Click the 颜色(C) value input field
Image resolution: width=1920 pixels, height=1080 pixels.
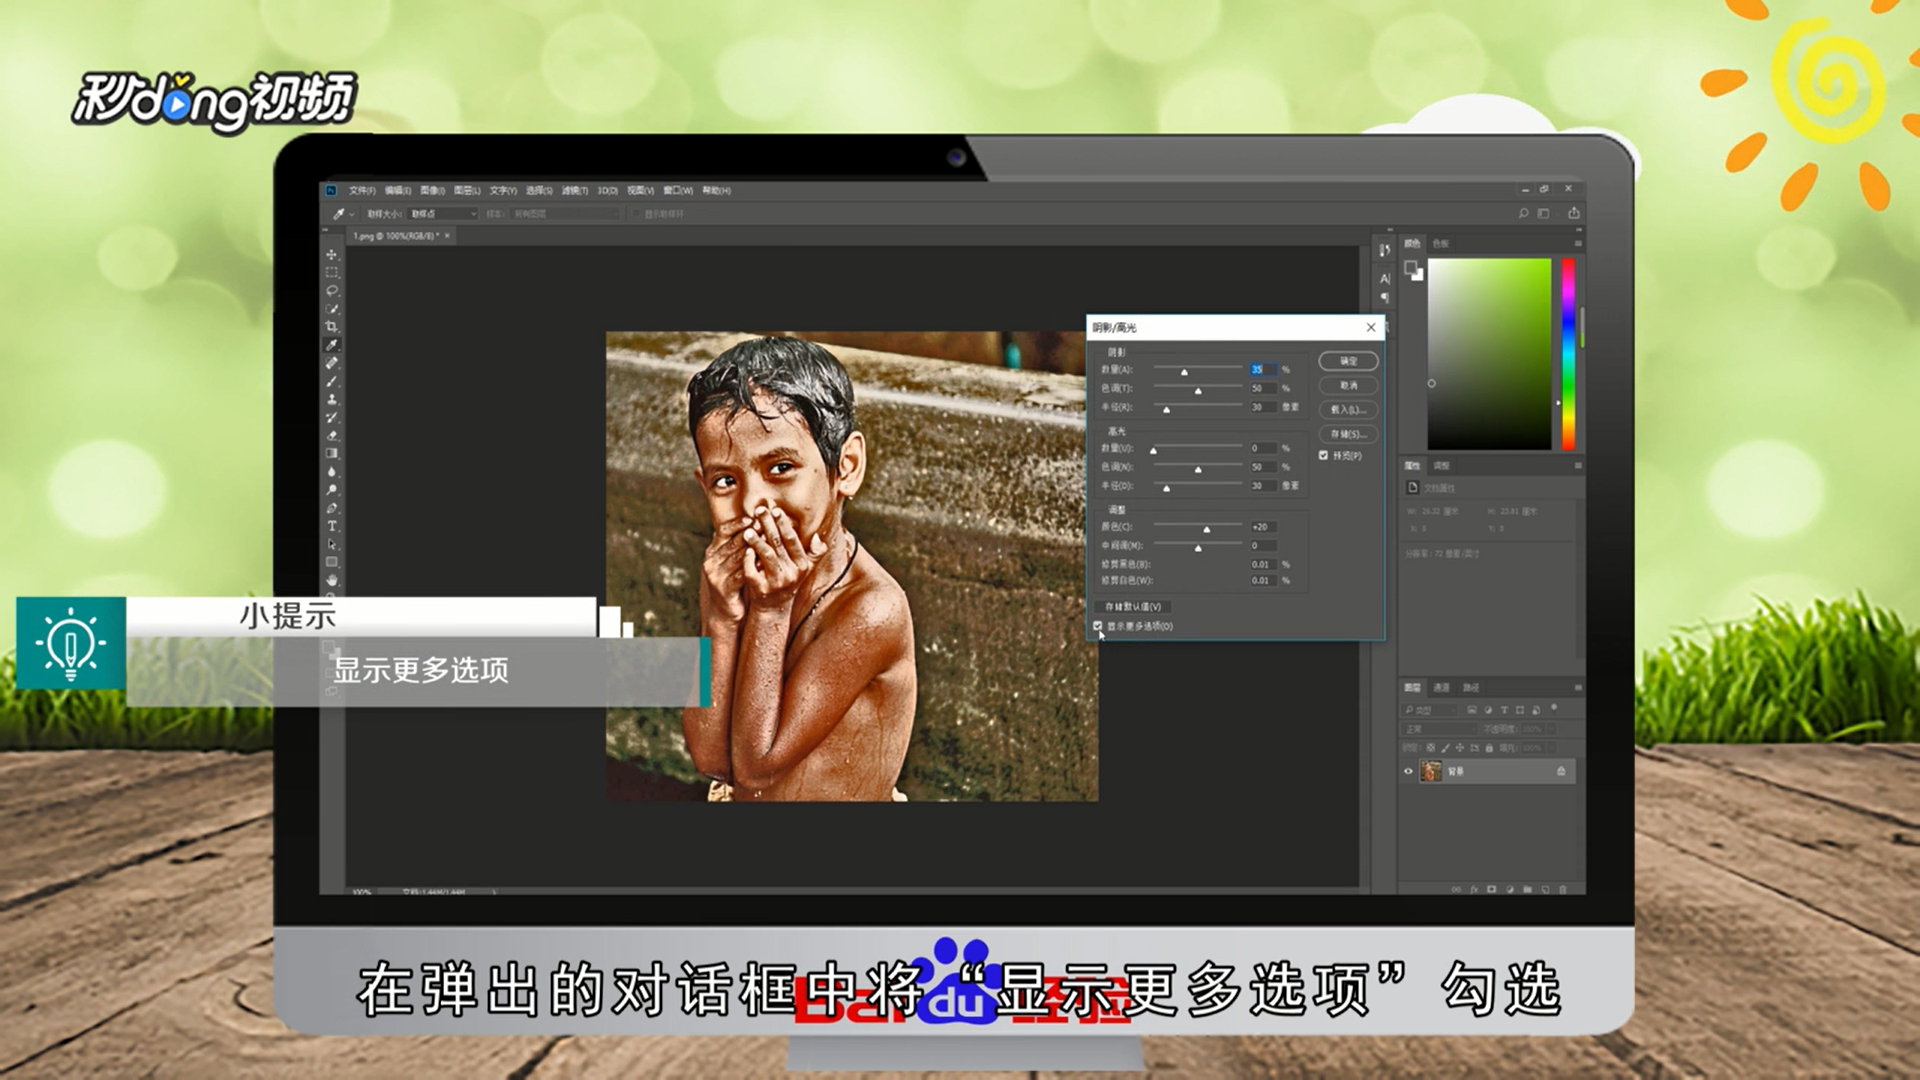(x=1262, y=527)
